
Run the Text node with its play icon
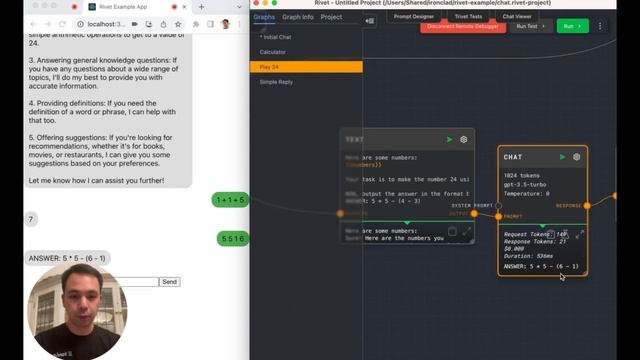click(449, 140)
